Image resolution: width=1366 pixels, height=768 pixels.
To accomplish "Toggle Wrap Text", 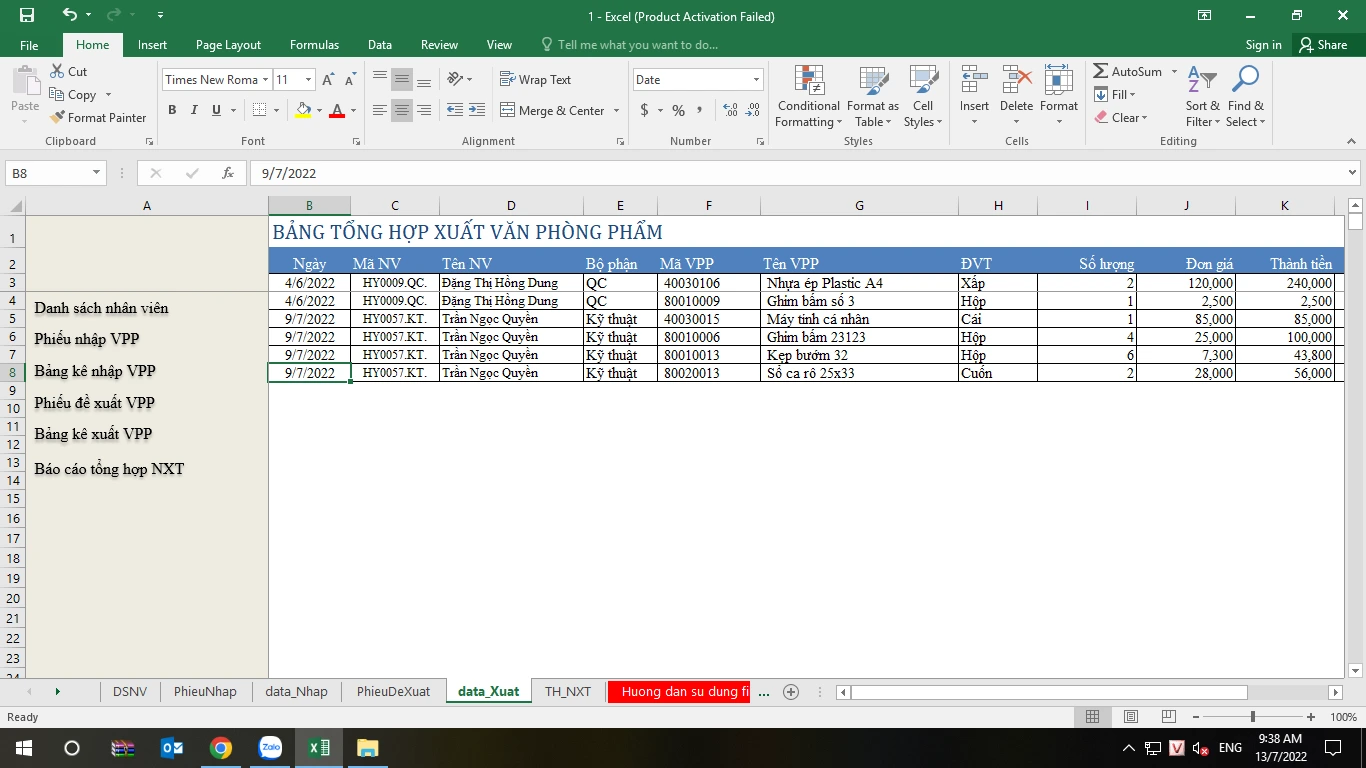I will point(535,80).
